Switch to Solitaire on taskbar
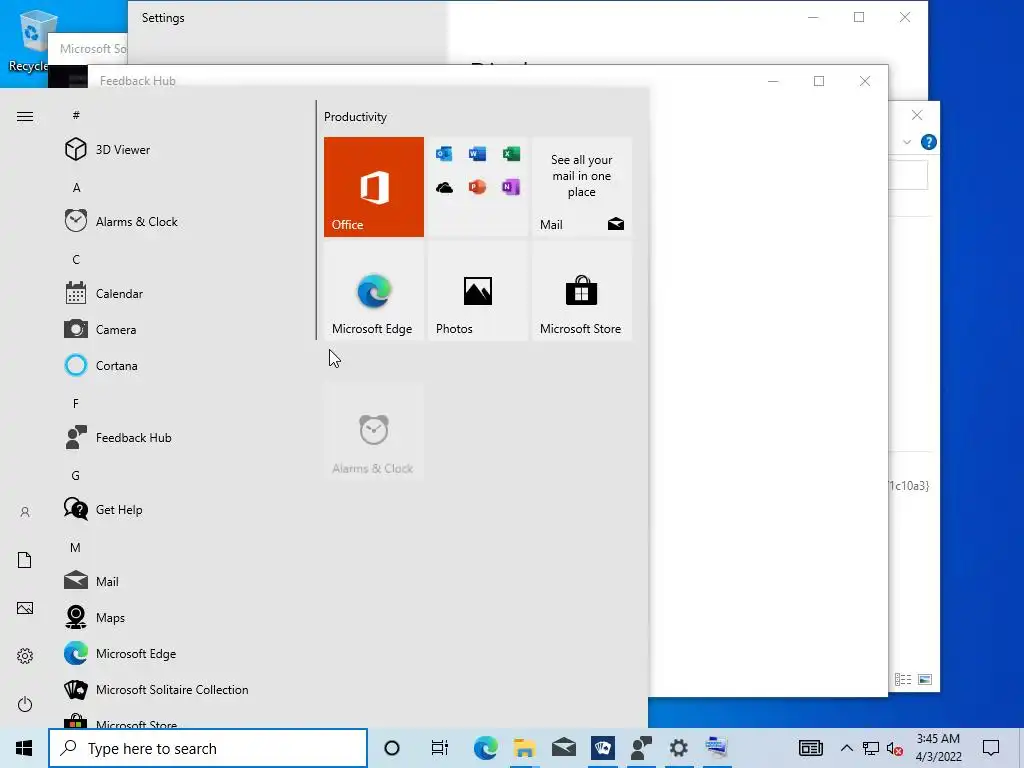The height and width of the screenshot is (768, 1024). pyautogui.click(x=602, y=748)
